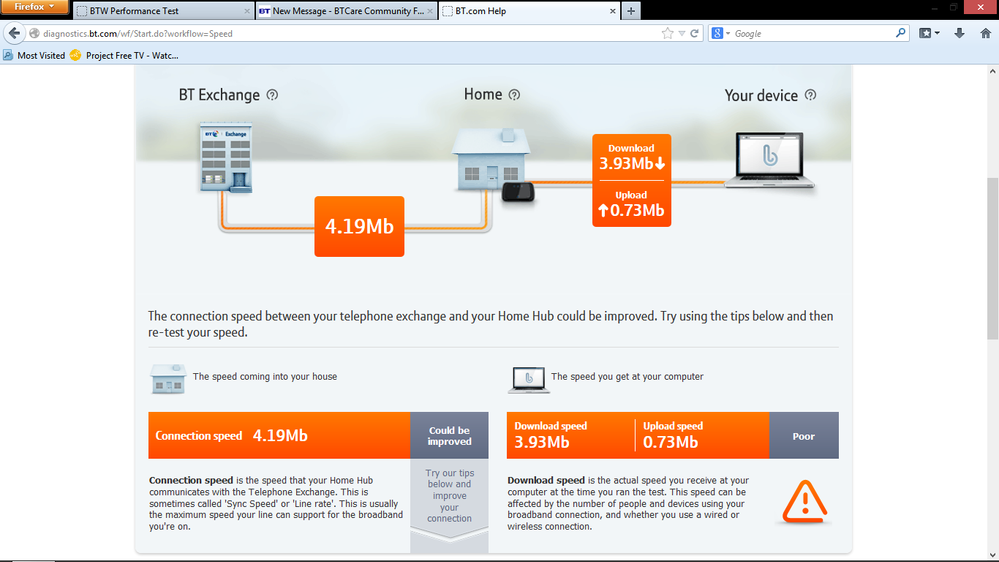Click the 4.19Mb line speed box
The image size is (999, 562).
point(359,226)
